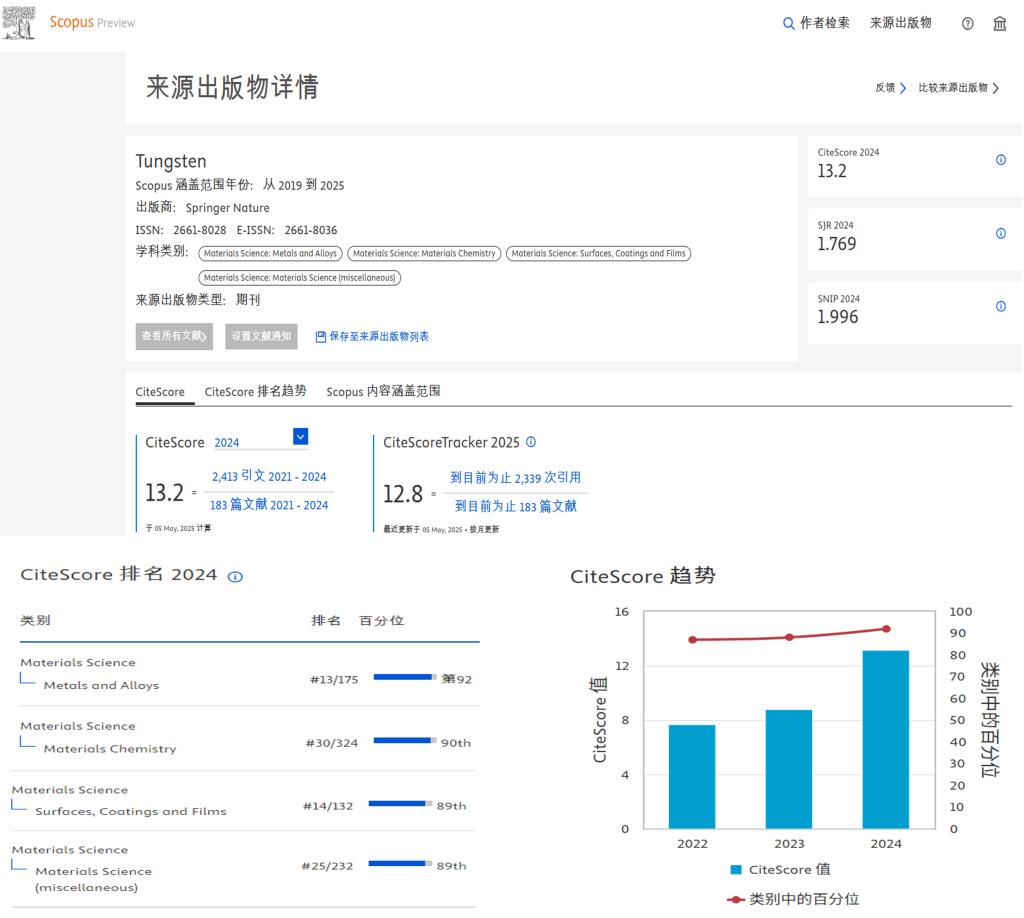Image resolution: width=1024 pixels, height=918 pixels.
Task: Click the institution building icon
Action: coord(999,22)
